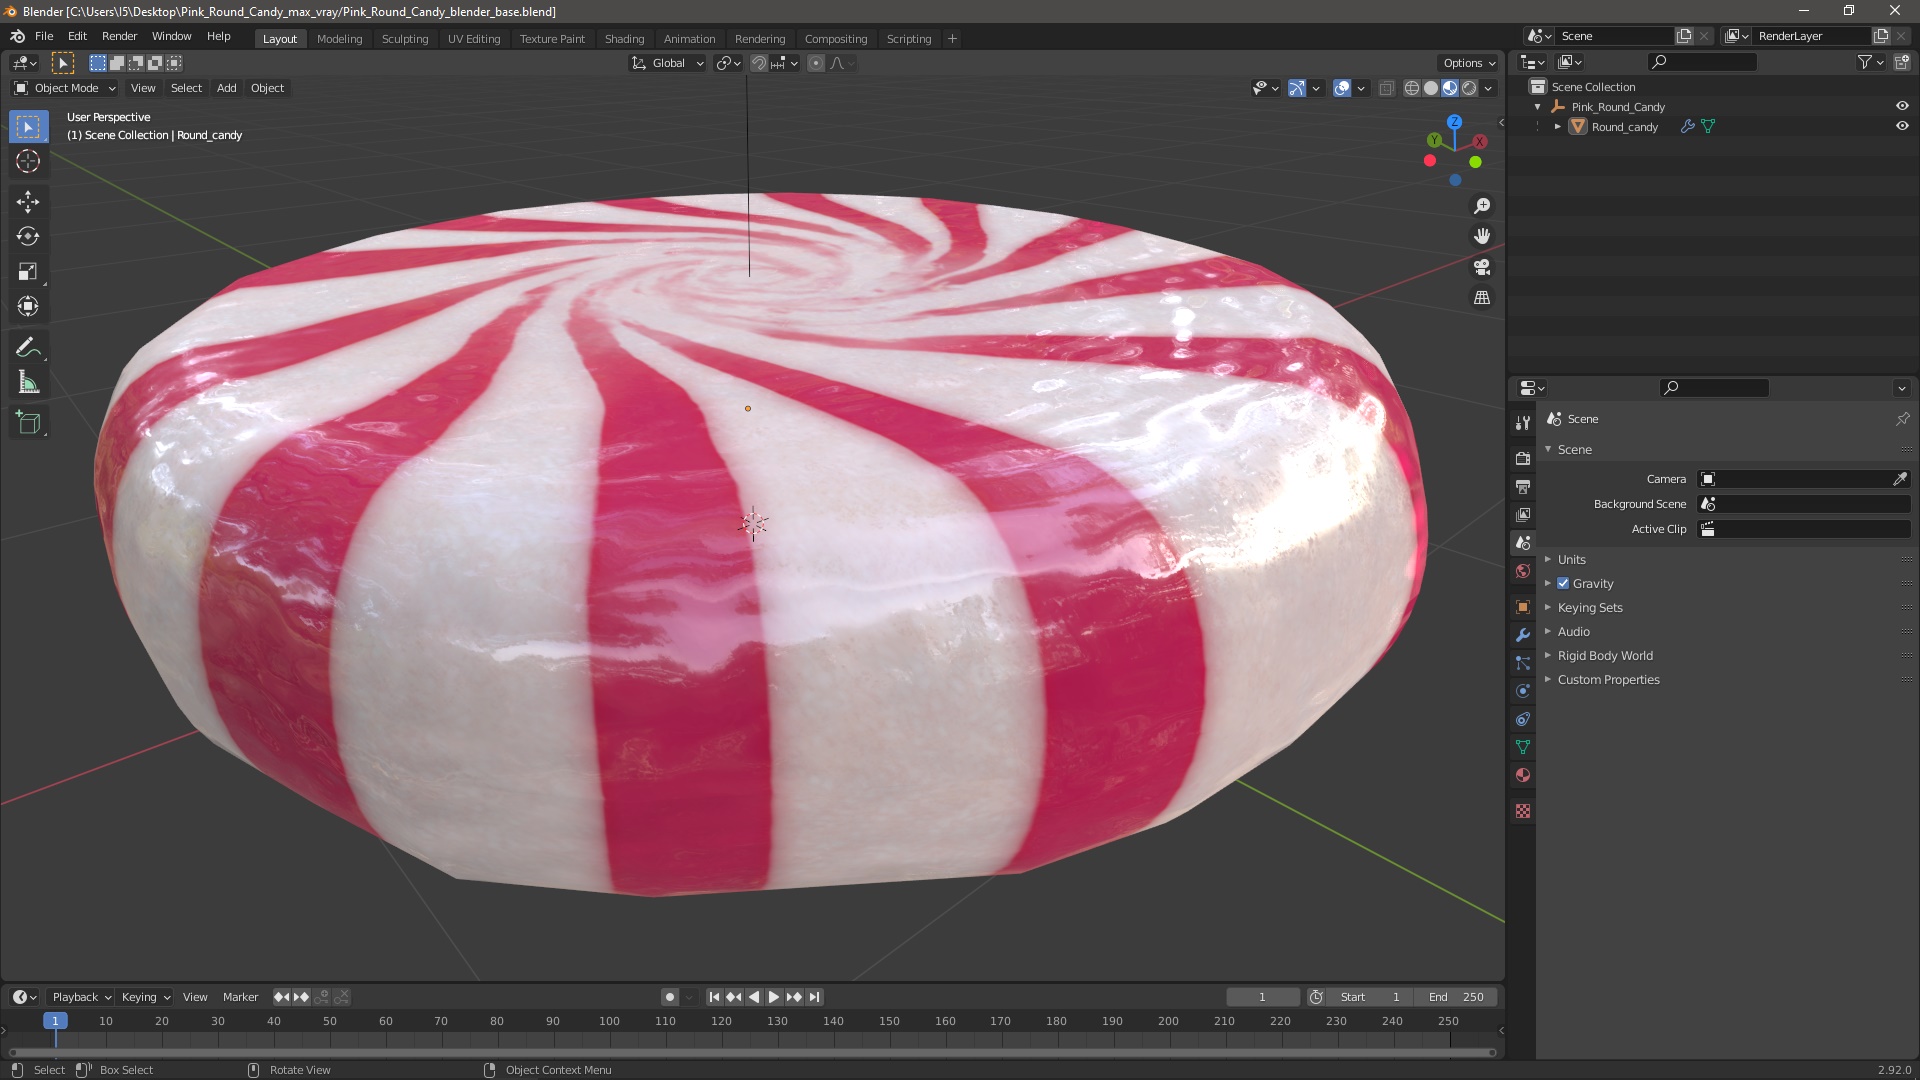The width and height of the screenshot is (1920, 1080).
Task: Open the Global orientation dropdown
Action: click(667, 63)
